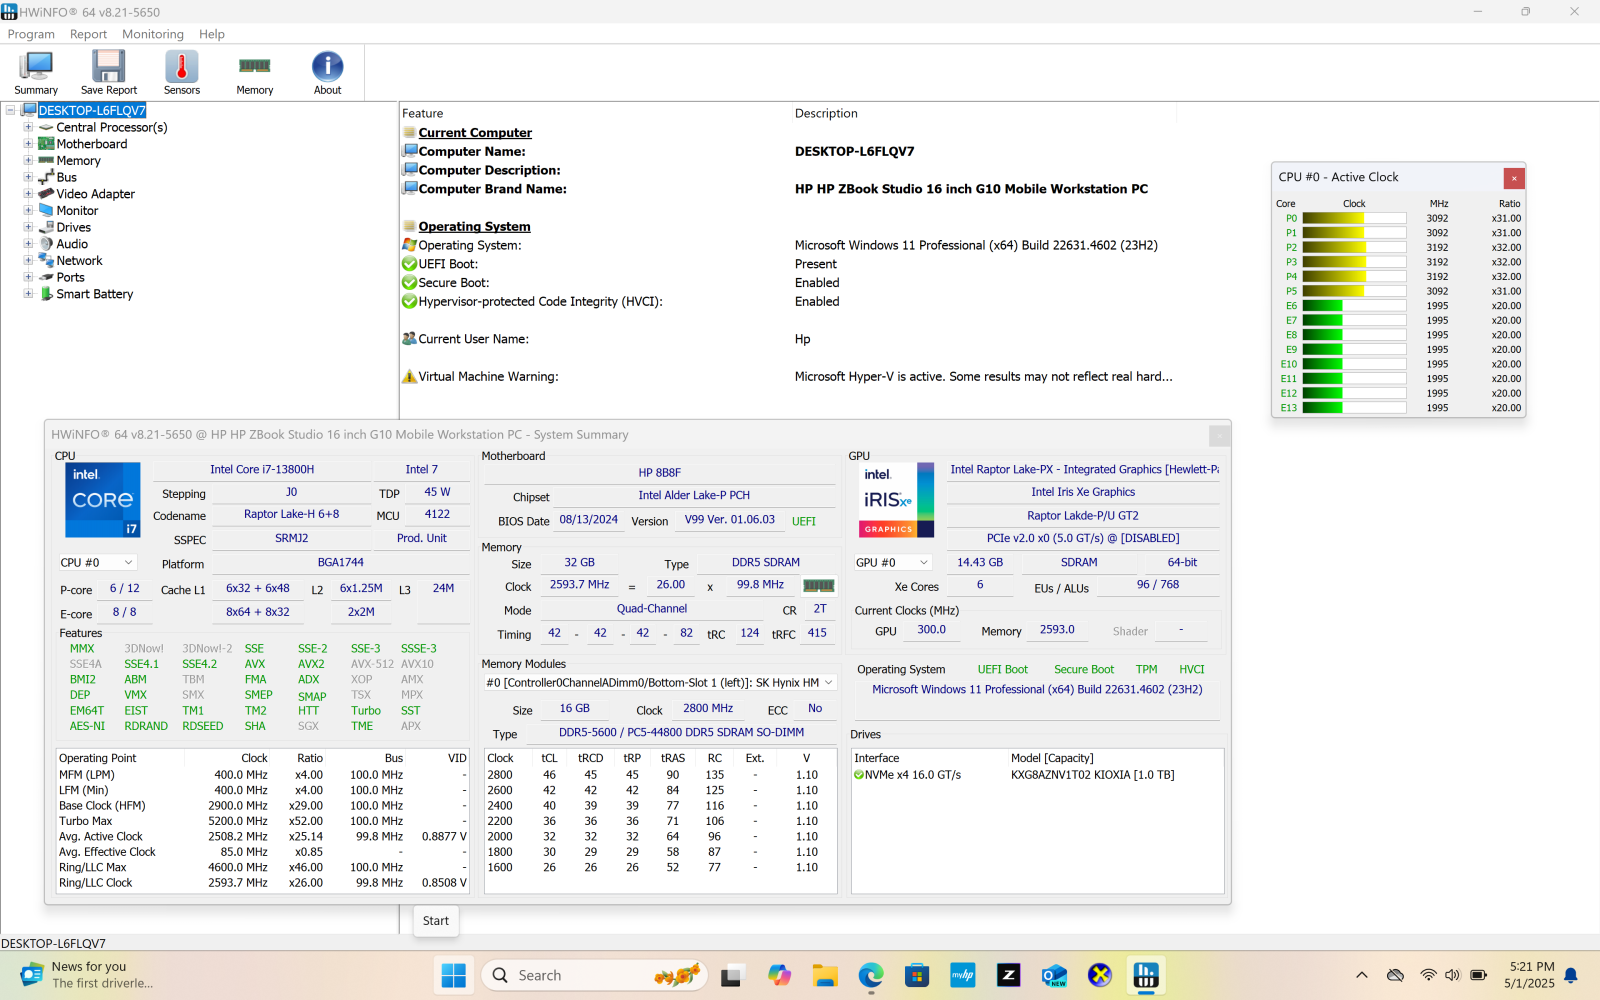Open Windows Start menu button
Viewport: 1600px width, 1000px height.
point(453,975)
